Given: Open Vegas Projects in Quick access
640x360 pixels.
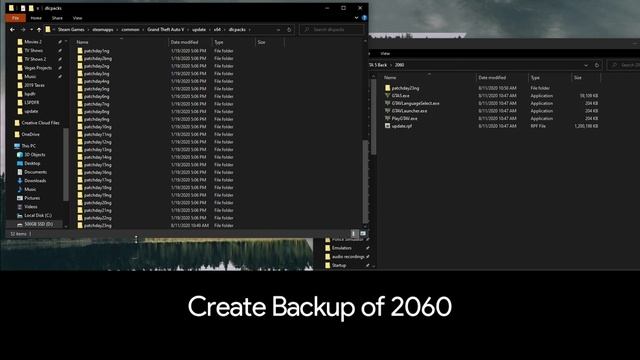Looking at the screenshot, I should coord(38,68).
